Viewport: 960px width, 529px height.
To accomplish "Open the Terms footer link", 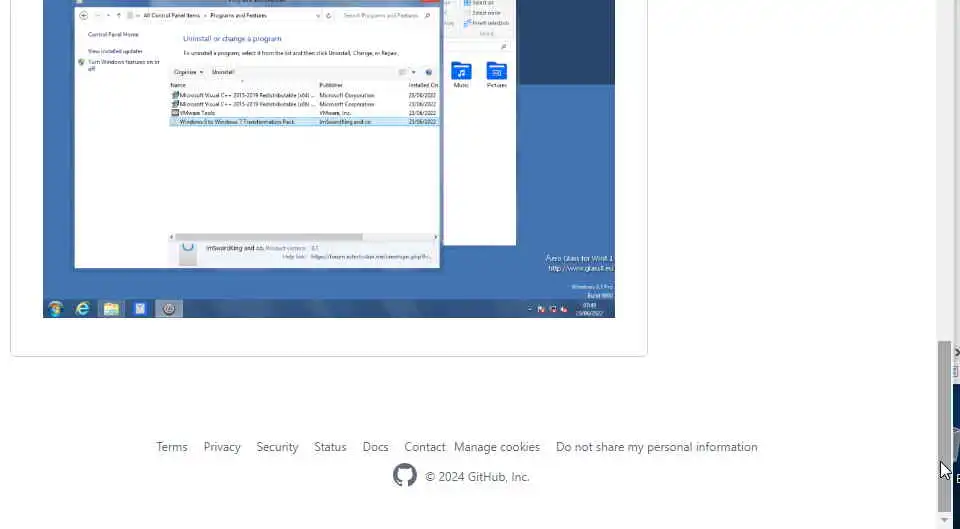I will (171, 447).
